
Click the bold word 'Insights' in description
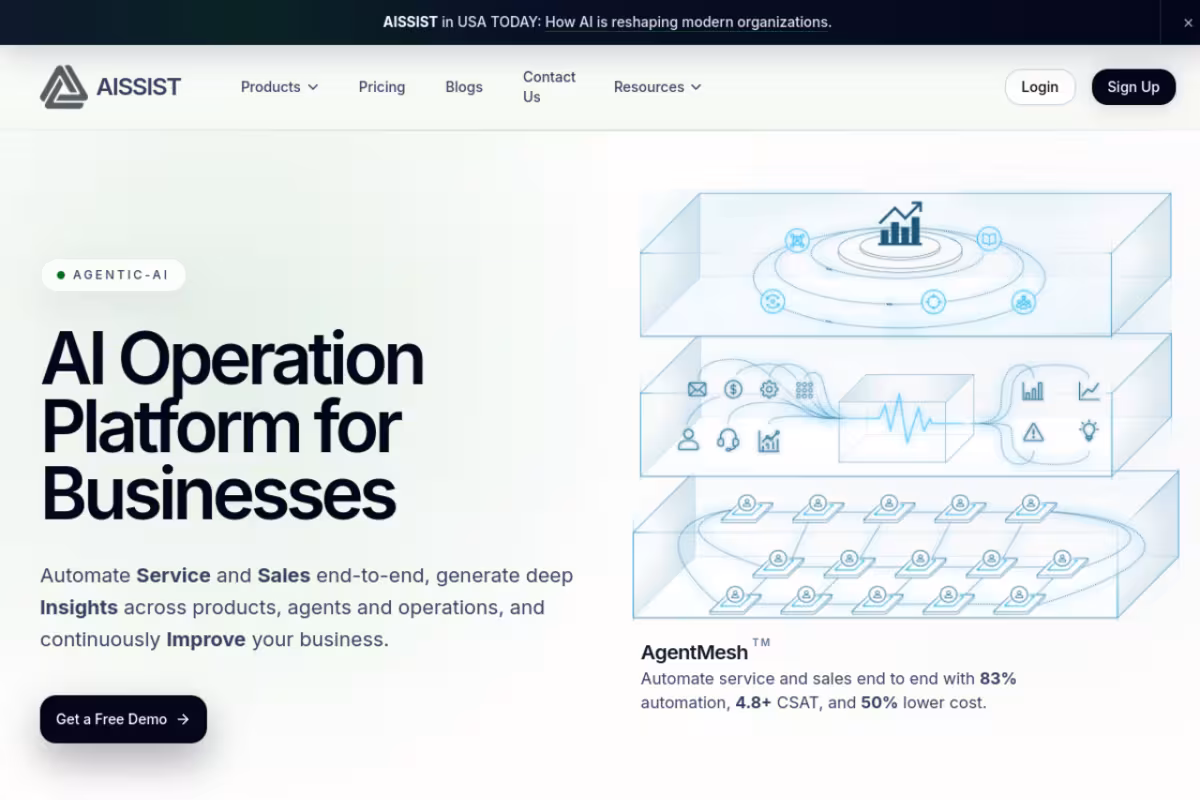pos(79,607)
